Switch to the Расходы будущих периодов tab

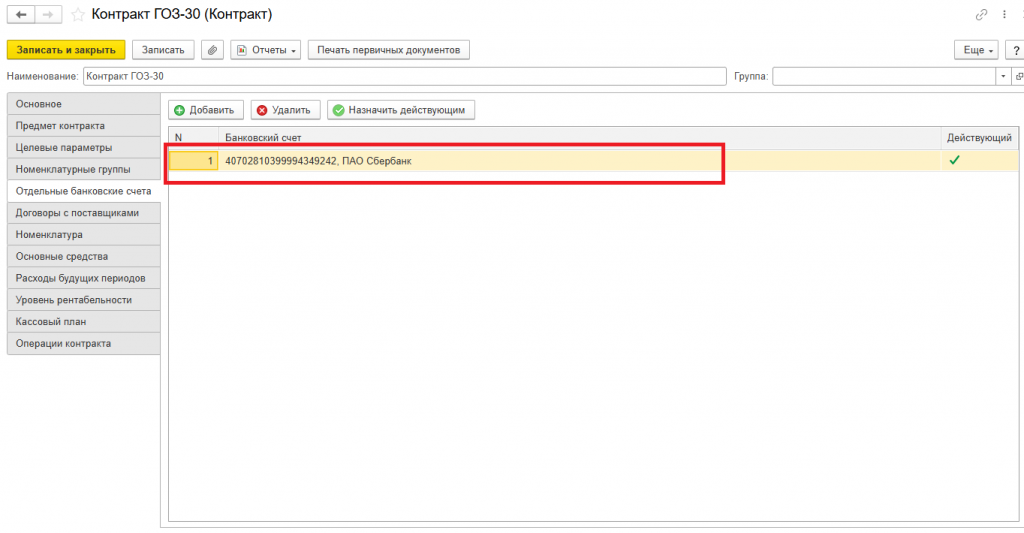[x=84, y=278]
